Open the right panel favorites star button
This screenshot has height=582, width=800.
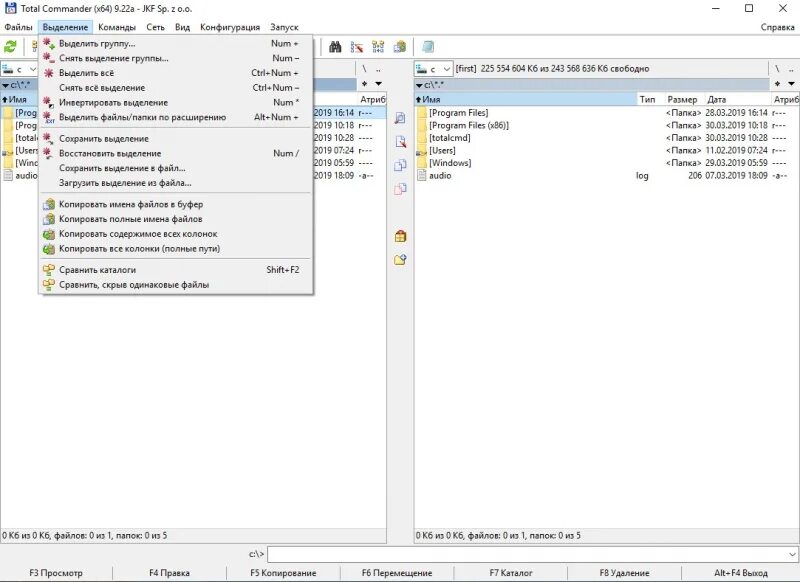point(777,84)
